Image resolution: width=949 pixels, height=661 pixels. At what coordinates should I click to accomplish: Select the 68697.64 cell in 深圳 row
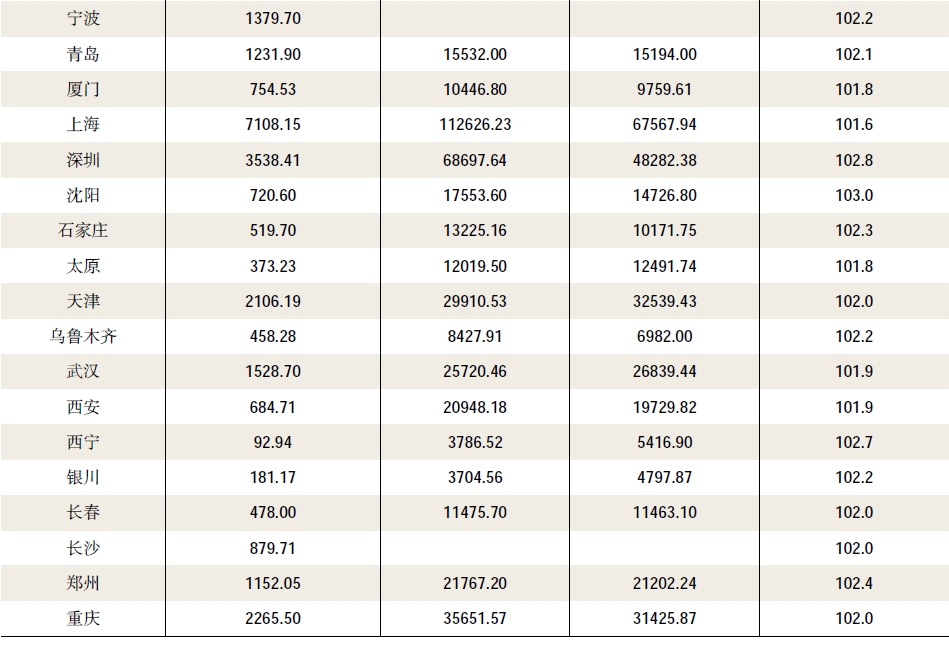pyautogui.click(x=475, y=160)
